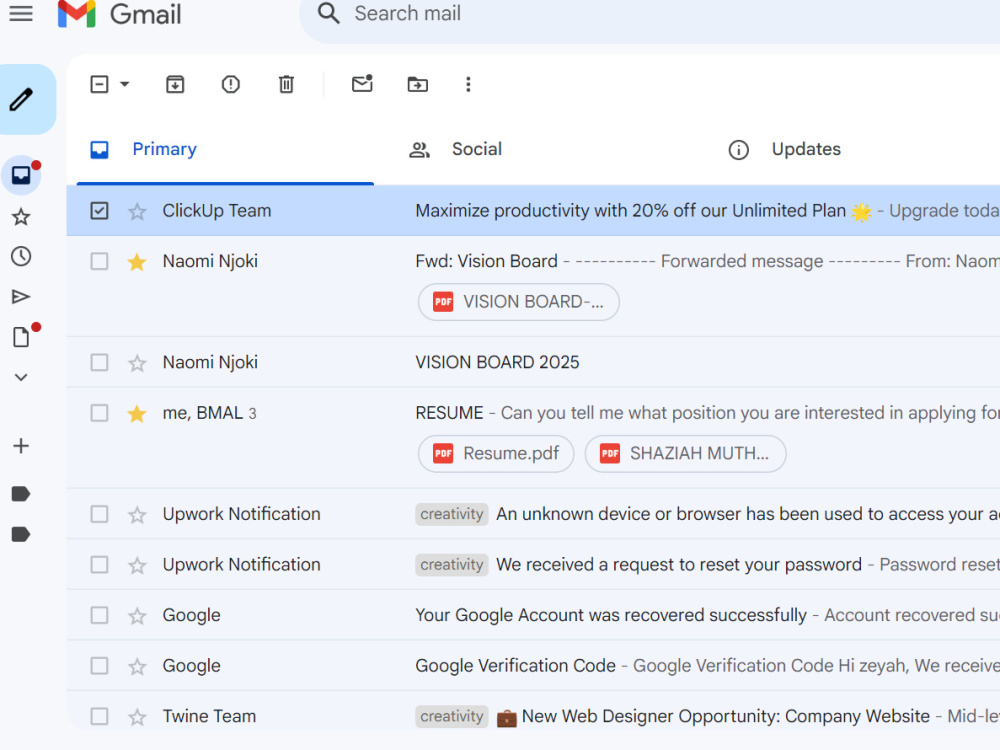
Task: Click the search magnifier icon
Action: click(x=328, y=13)
